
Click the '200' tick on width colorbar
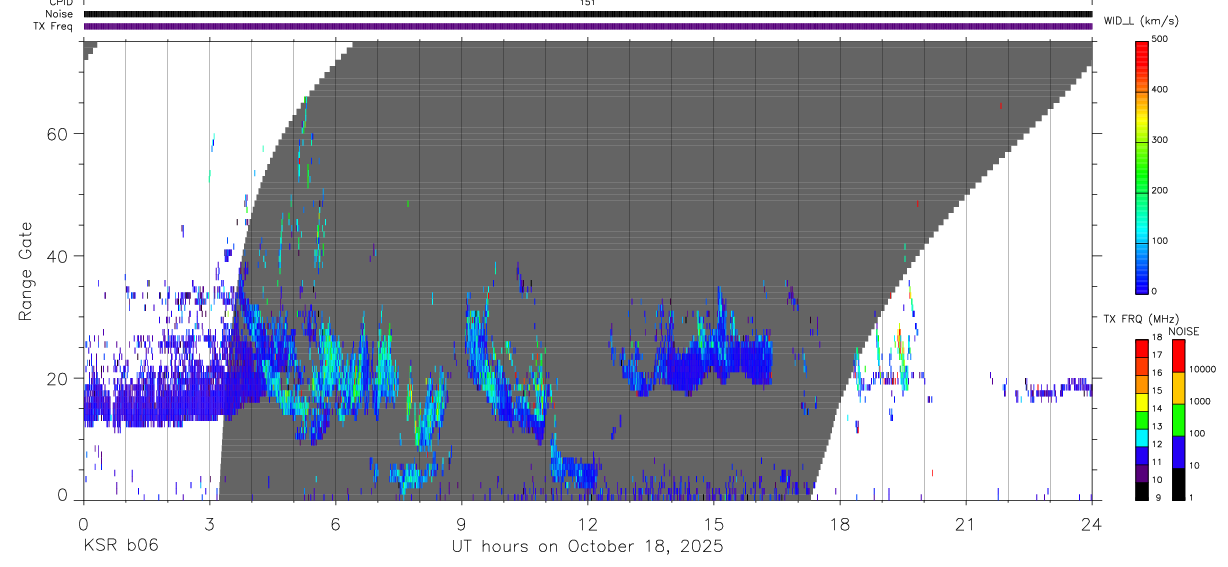(x=1160, y=190)
